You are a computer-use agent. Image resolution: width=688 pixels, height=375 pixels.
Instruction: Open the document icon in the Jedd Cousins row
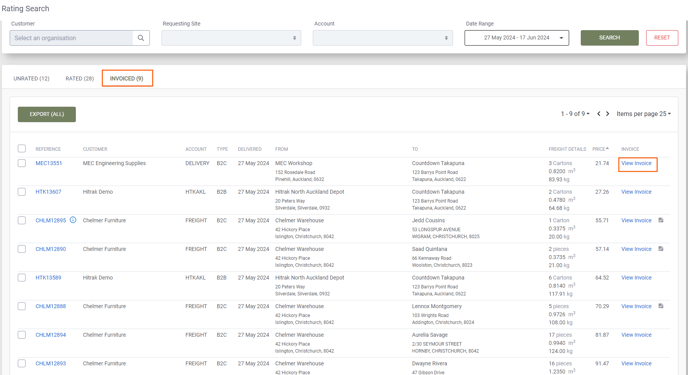coord(661,220)
